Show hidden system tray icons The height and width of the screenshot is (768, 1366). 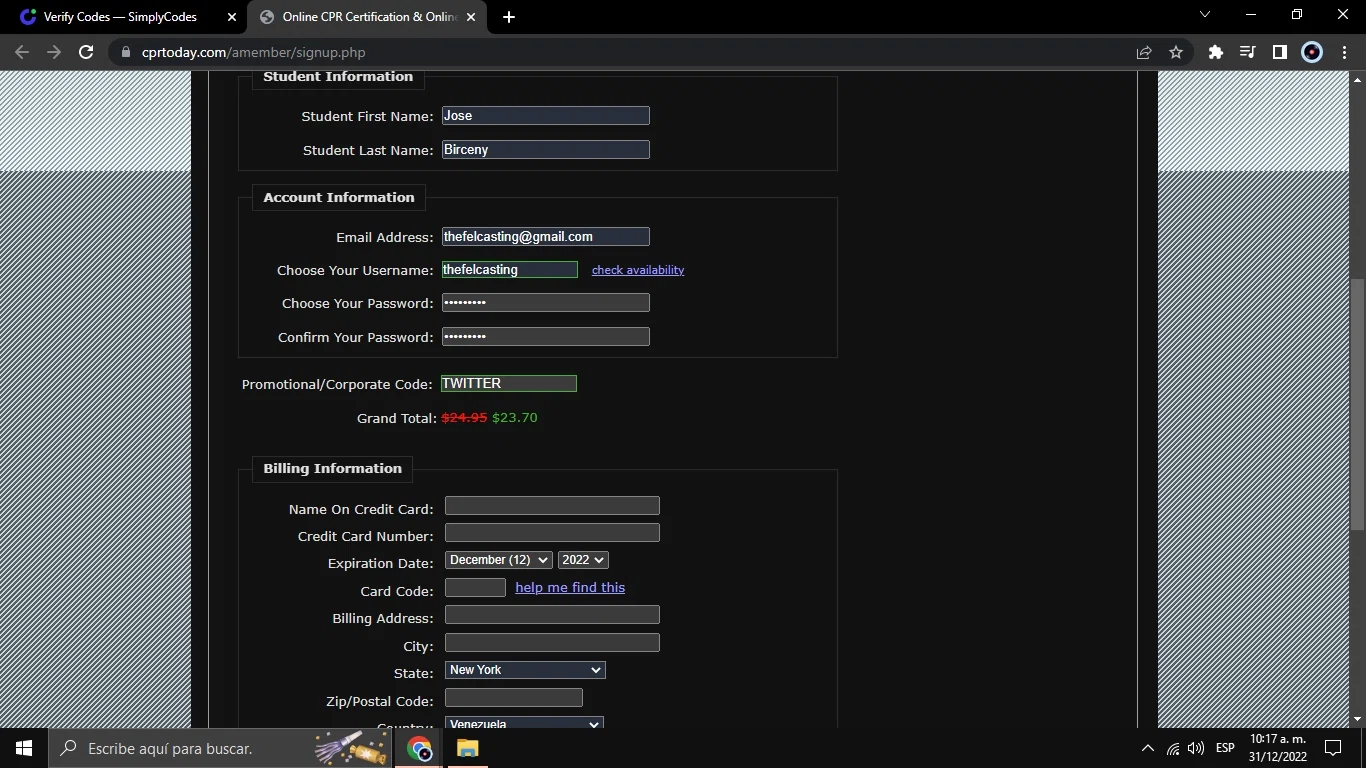[x=1147, y=748]
